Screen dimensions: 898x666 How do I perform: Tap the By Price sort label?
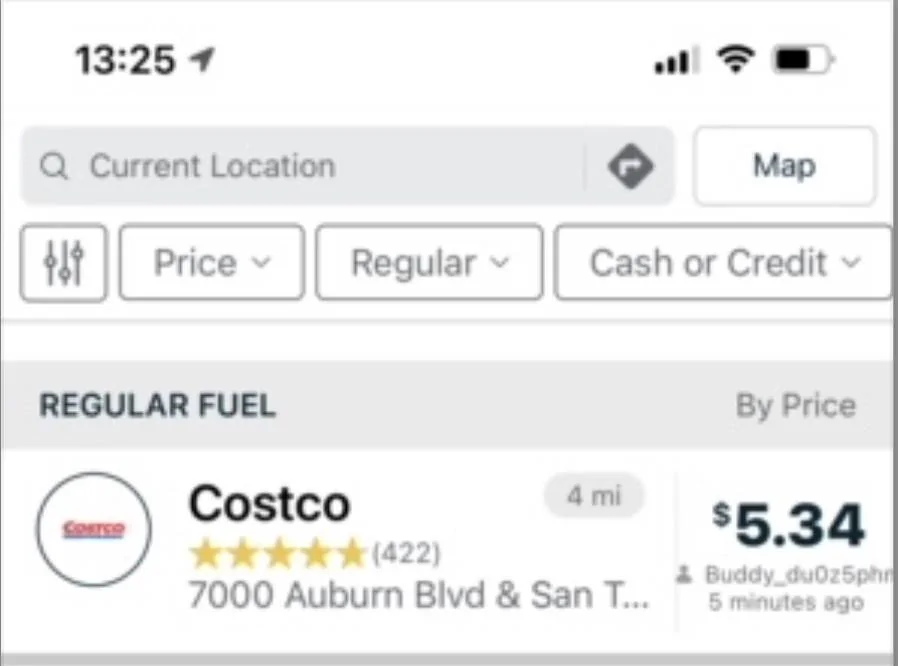(795, 405)
